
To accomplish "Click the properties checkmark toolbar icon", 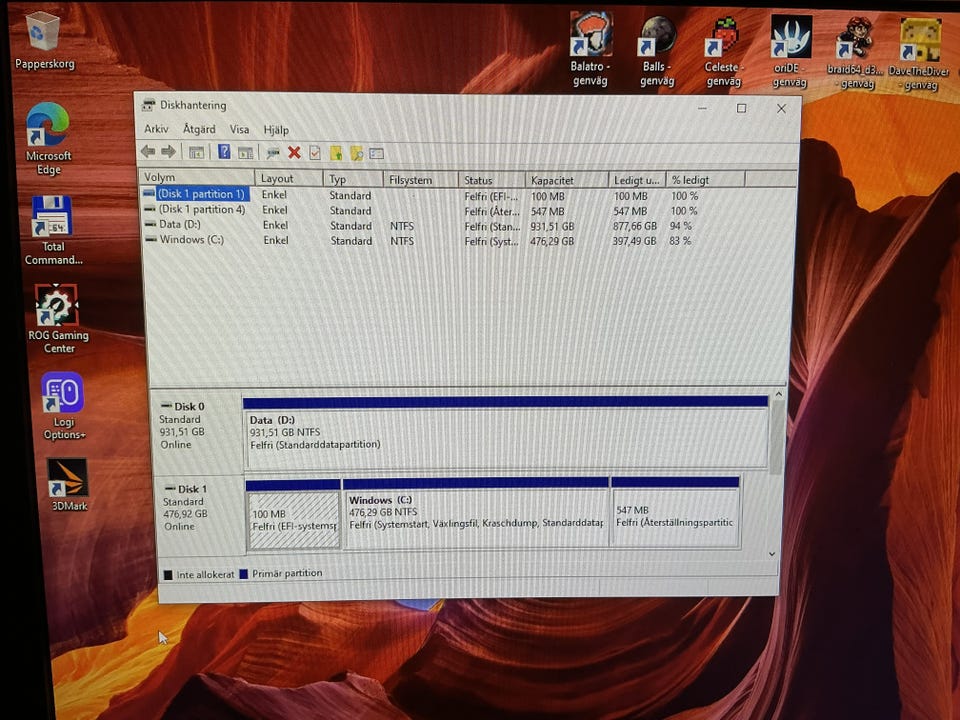I will [315, 153].
